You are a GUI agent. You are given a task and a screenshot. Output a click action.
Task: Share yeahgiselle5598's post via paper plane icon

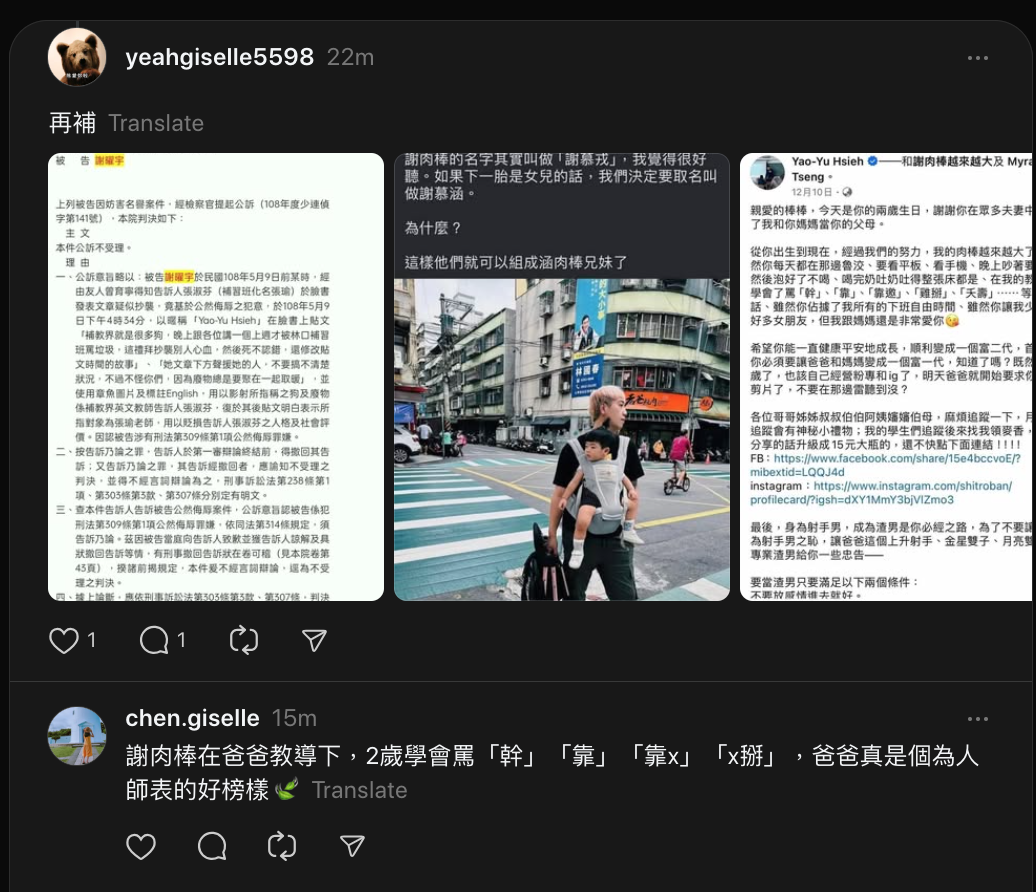tap(314, 640)
